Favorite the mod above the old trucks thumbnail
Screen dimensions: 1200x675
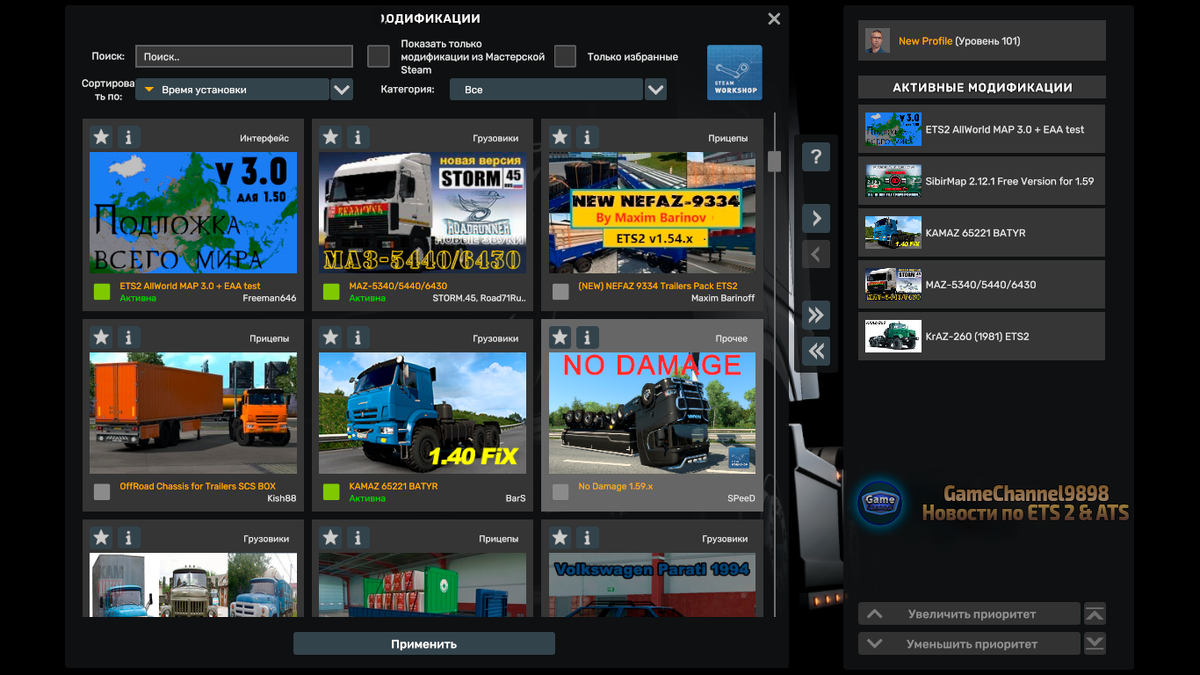(101, 537)
